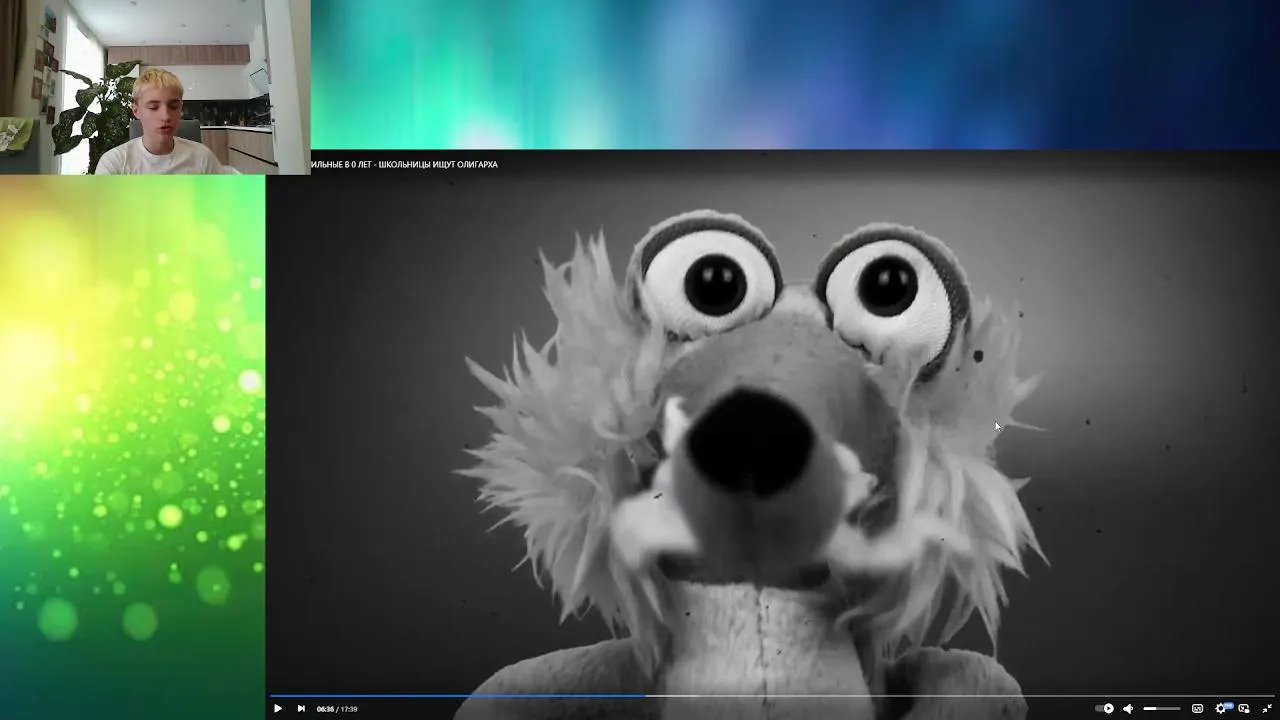Viewport: 1280px width, 720px height.
Task: Skip to the next video
Action: point(301,709)
